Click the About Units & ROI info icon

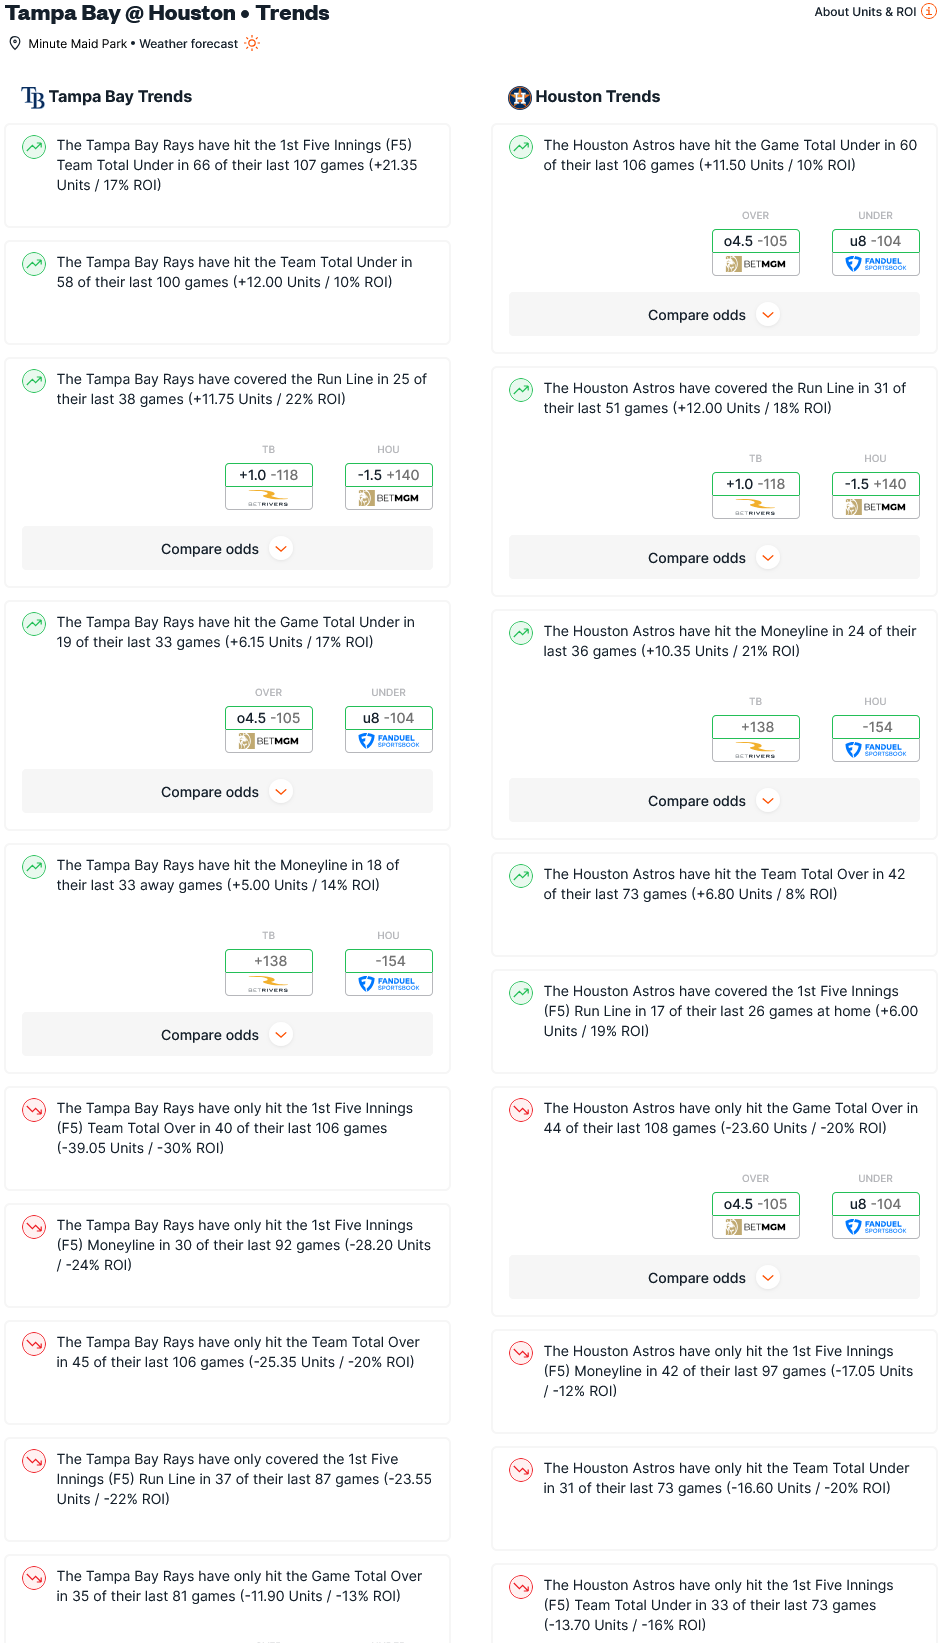[928, 12]
